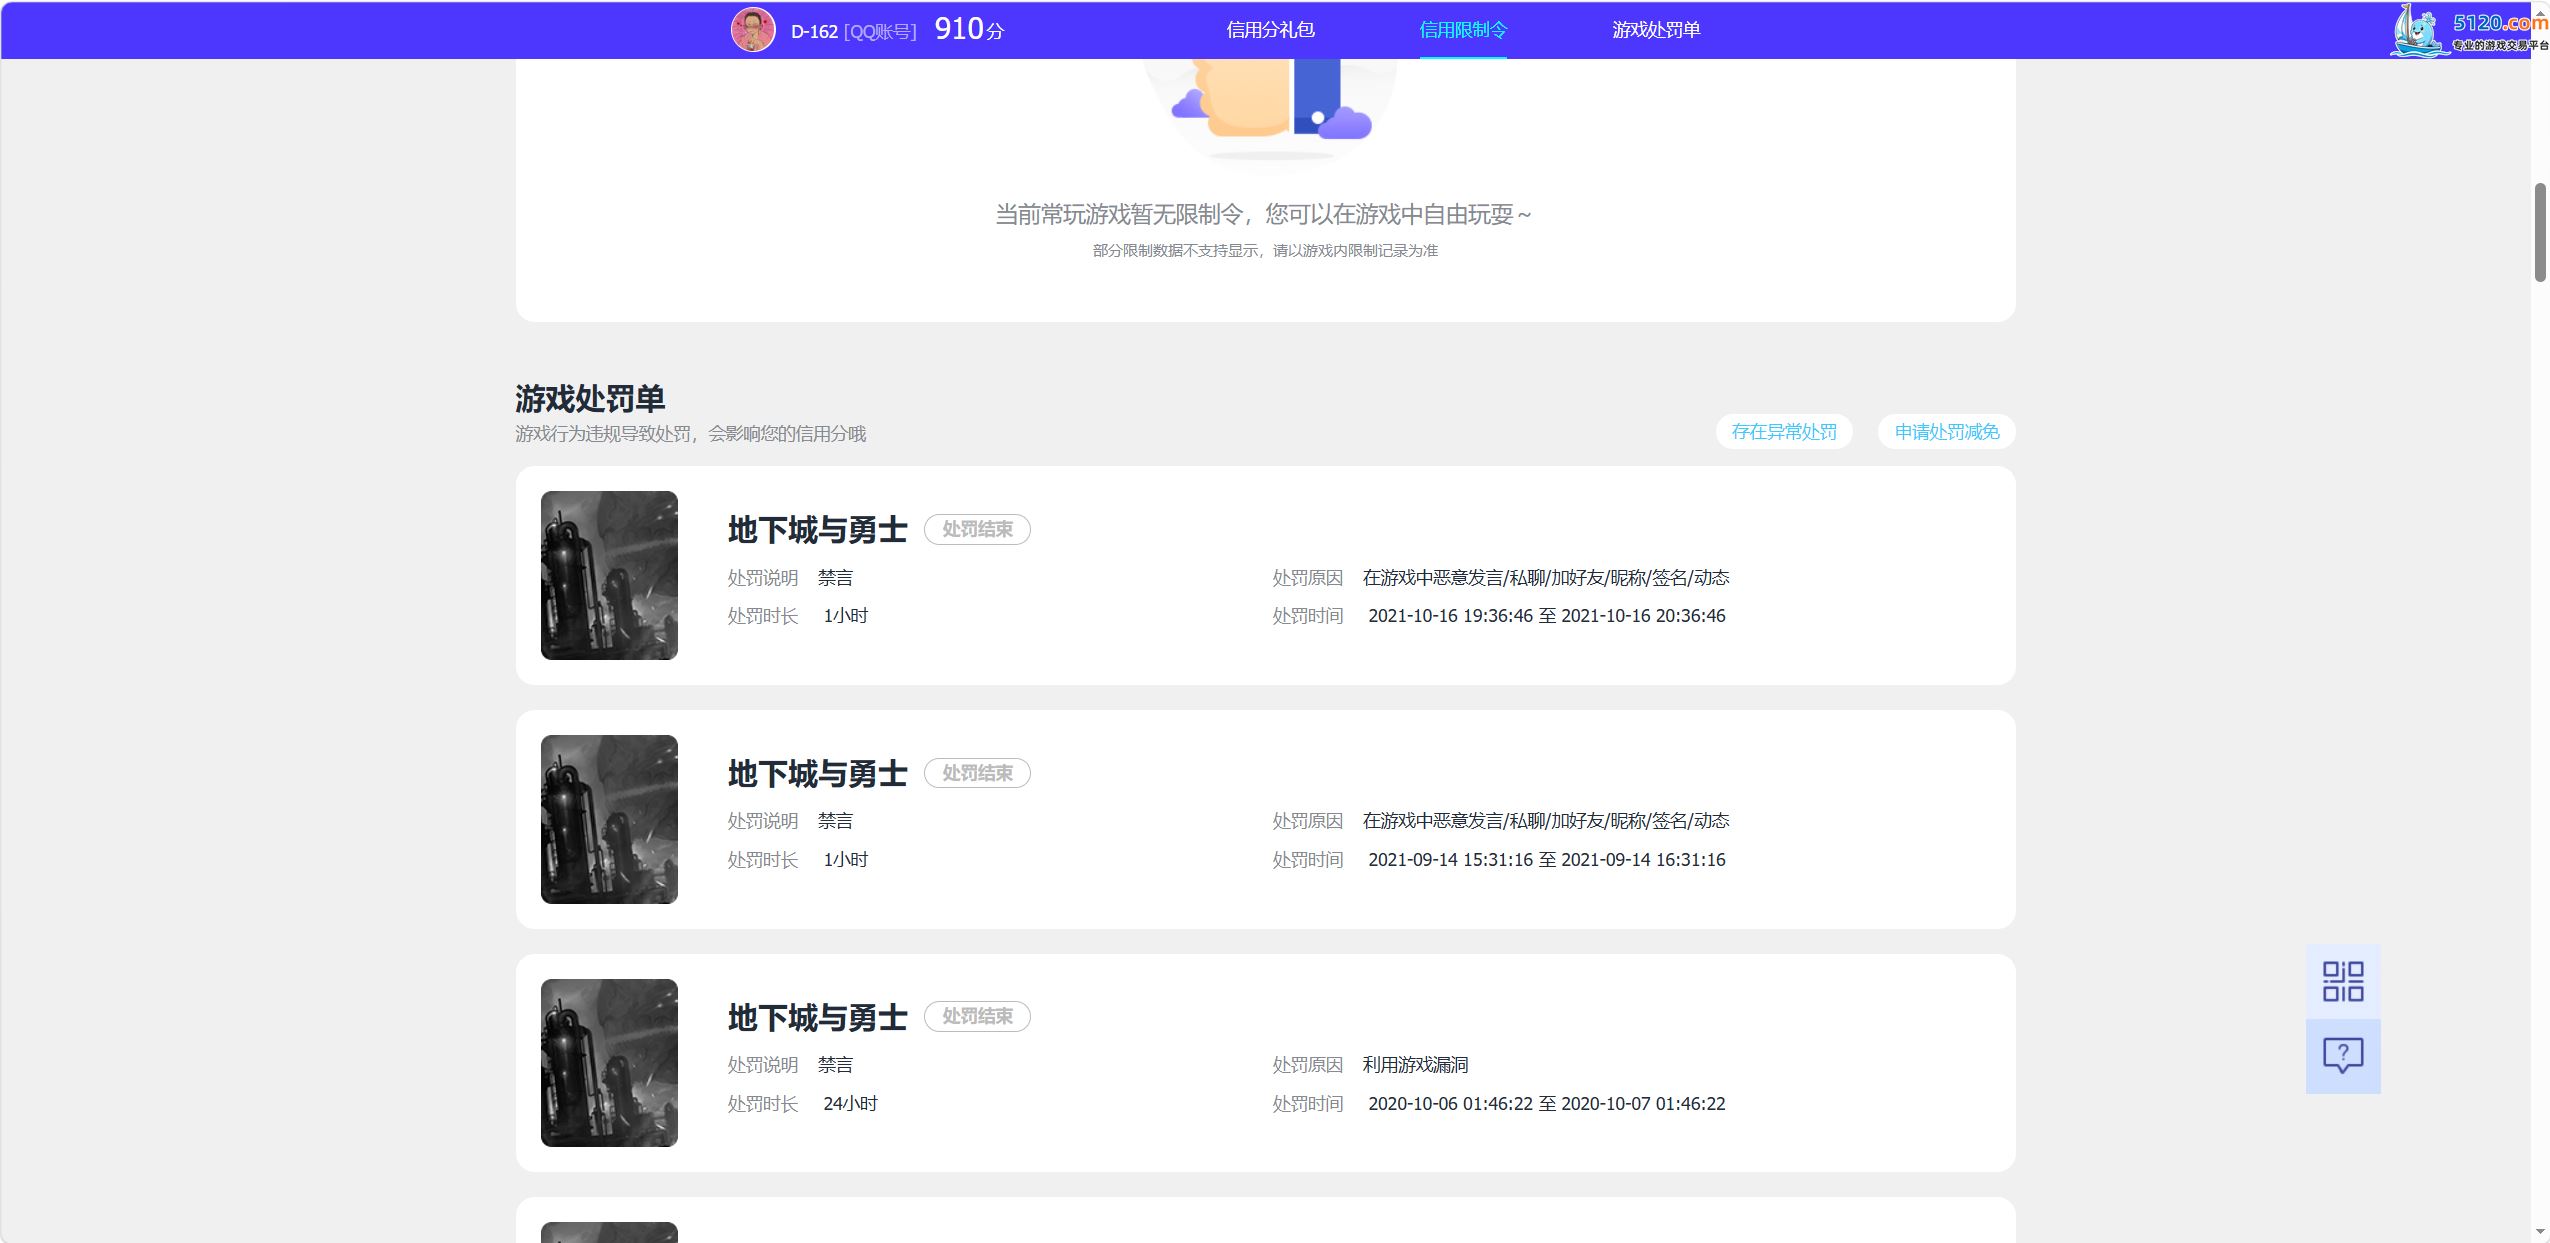The image size is (2550, 1243).
Task: Click the time range starting 2021-10-16 19:36:46
Action: [x=1546, y=616]
